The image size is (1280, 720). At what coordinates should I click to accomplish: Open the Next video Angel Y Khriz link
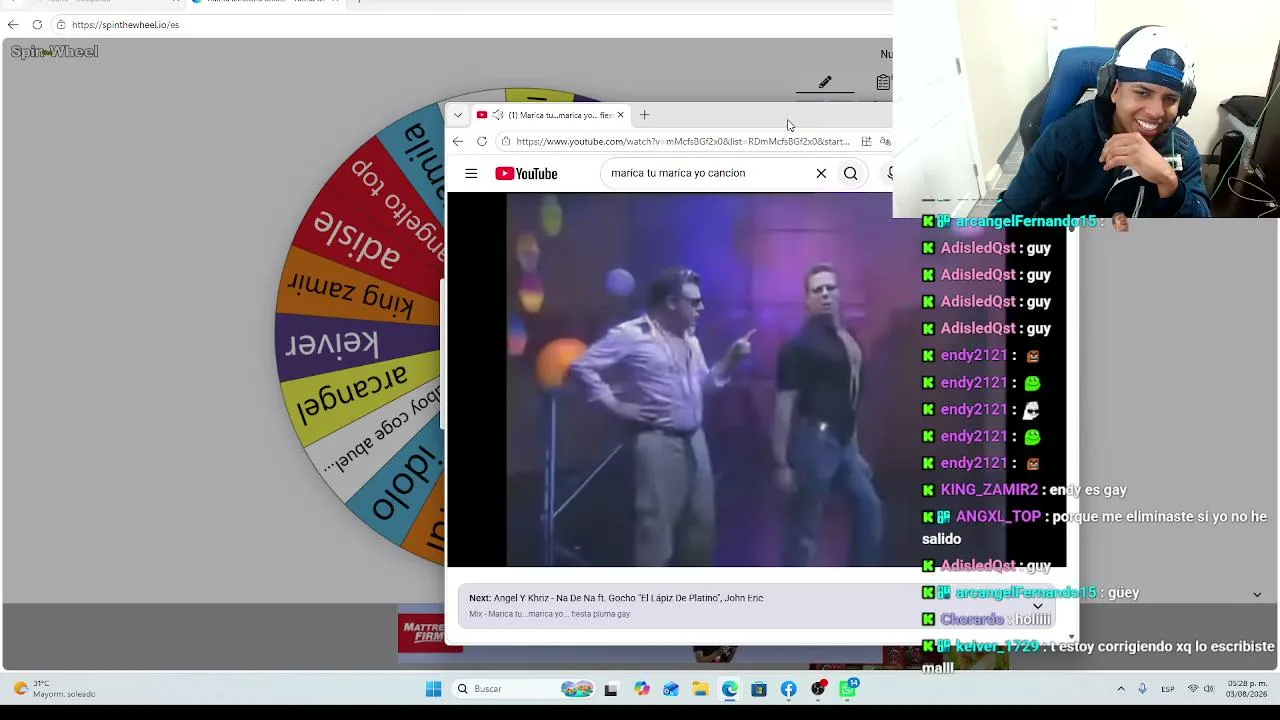pos(628,598)
